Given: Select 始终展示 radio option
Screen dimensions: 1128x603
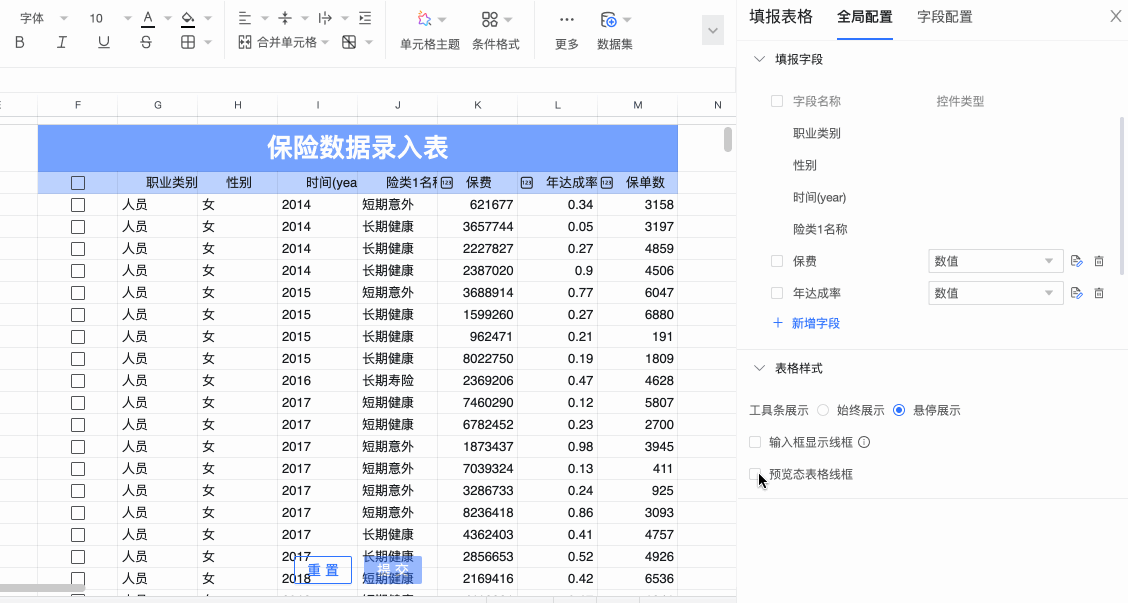Looking at the screenshot, I should coord(822,410).
